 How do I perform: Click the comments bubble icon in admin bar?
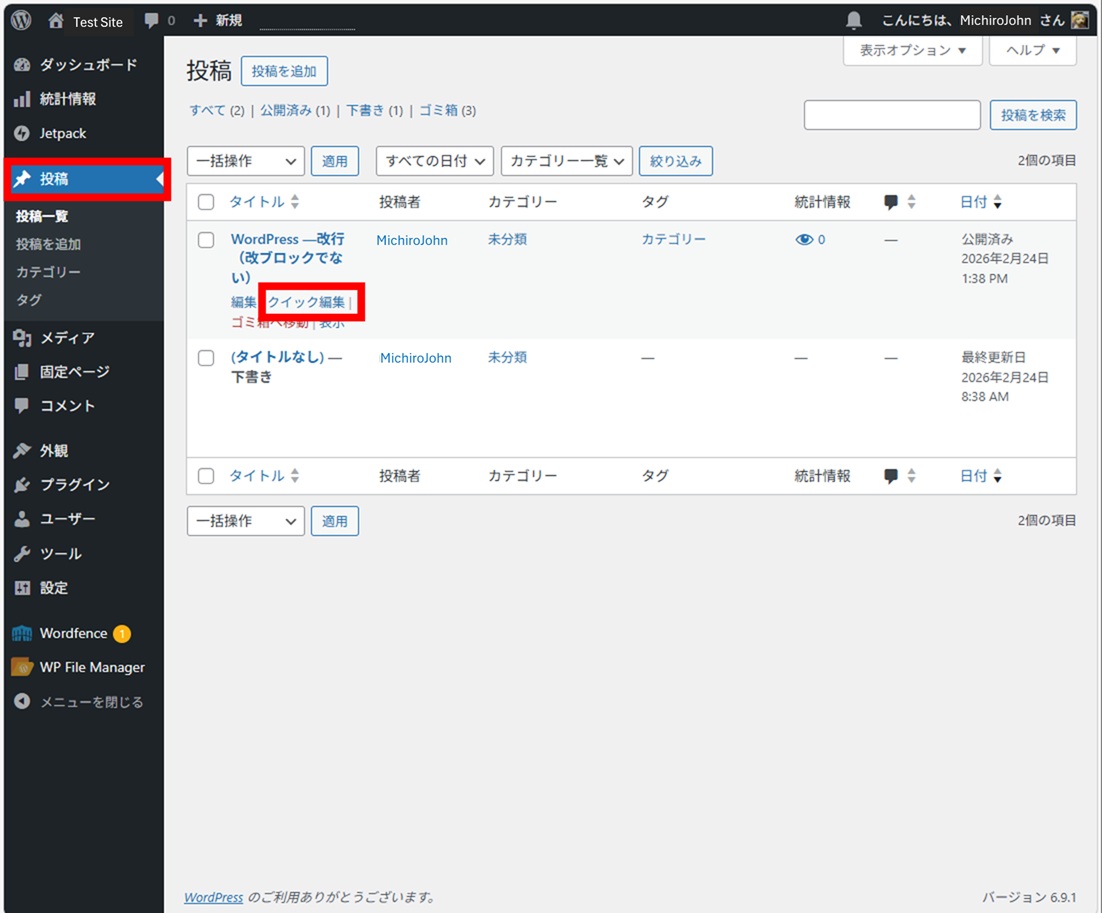151,20
